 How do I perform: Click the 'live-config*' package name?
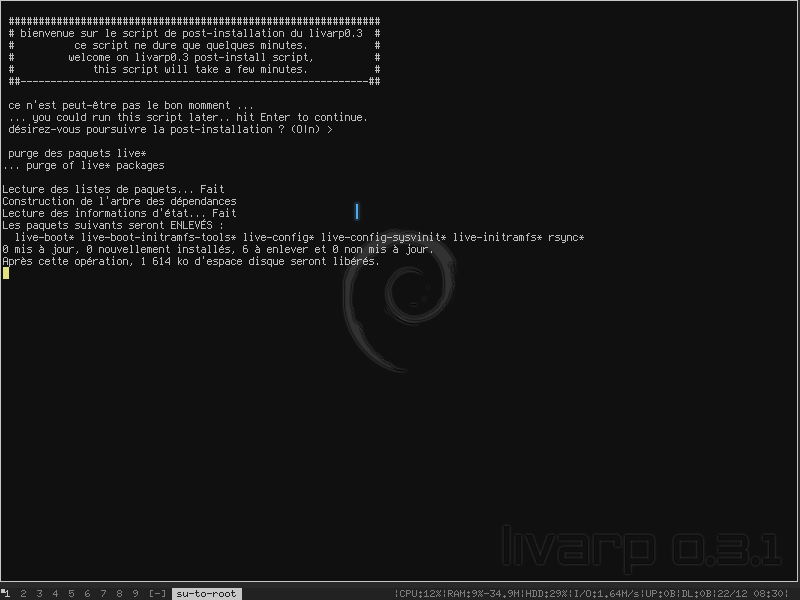[279, 237]
